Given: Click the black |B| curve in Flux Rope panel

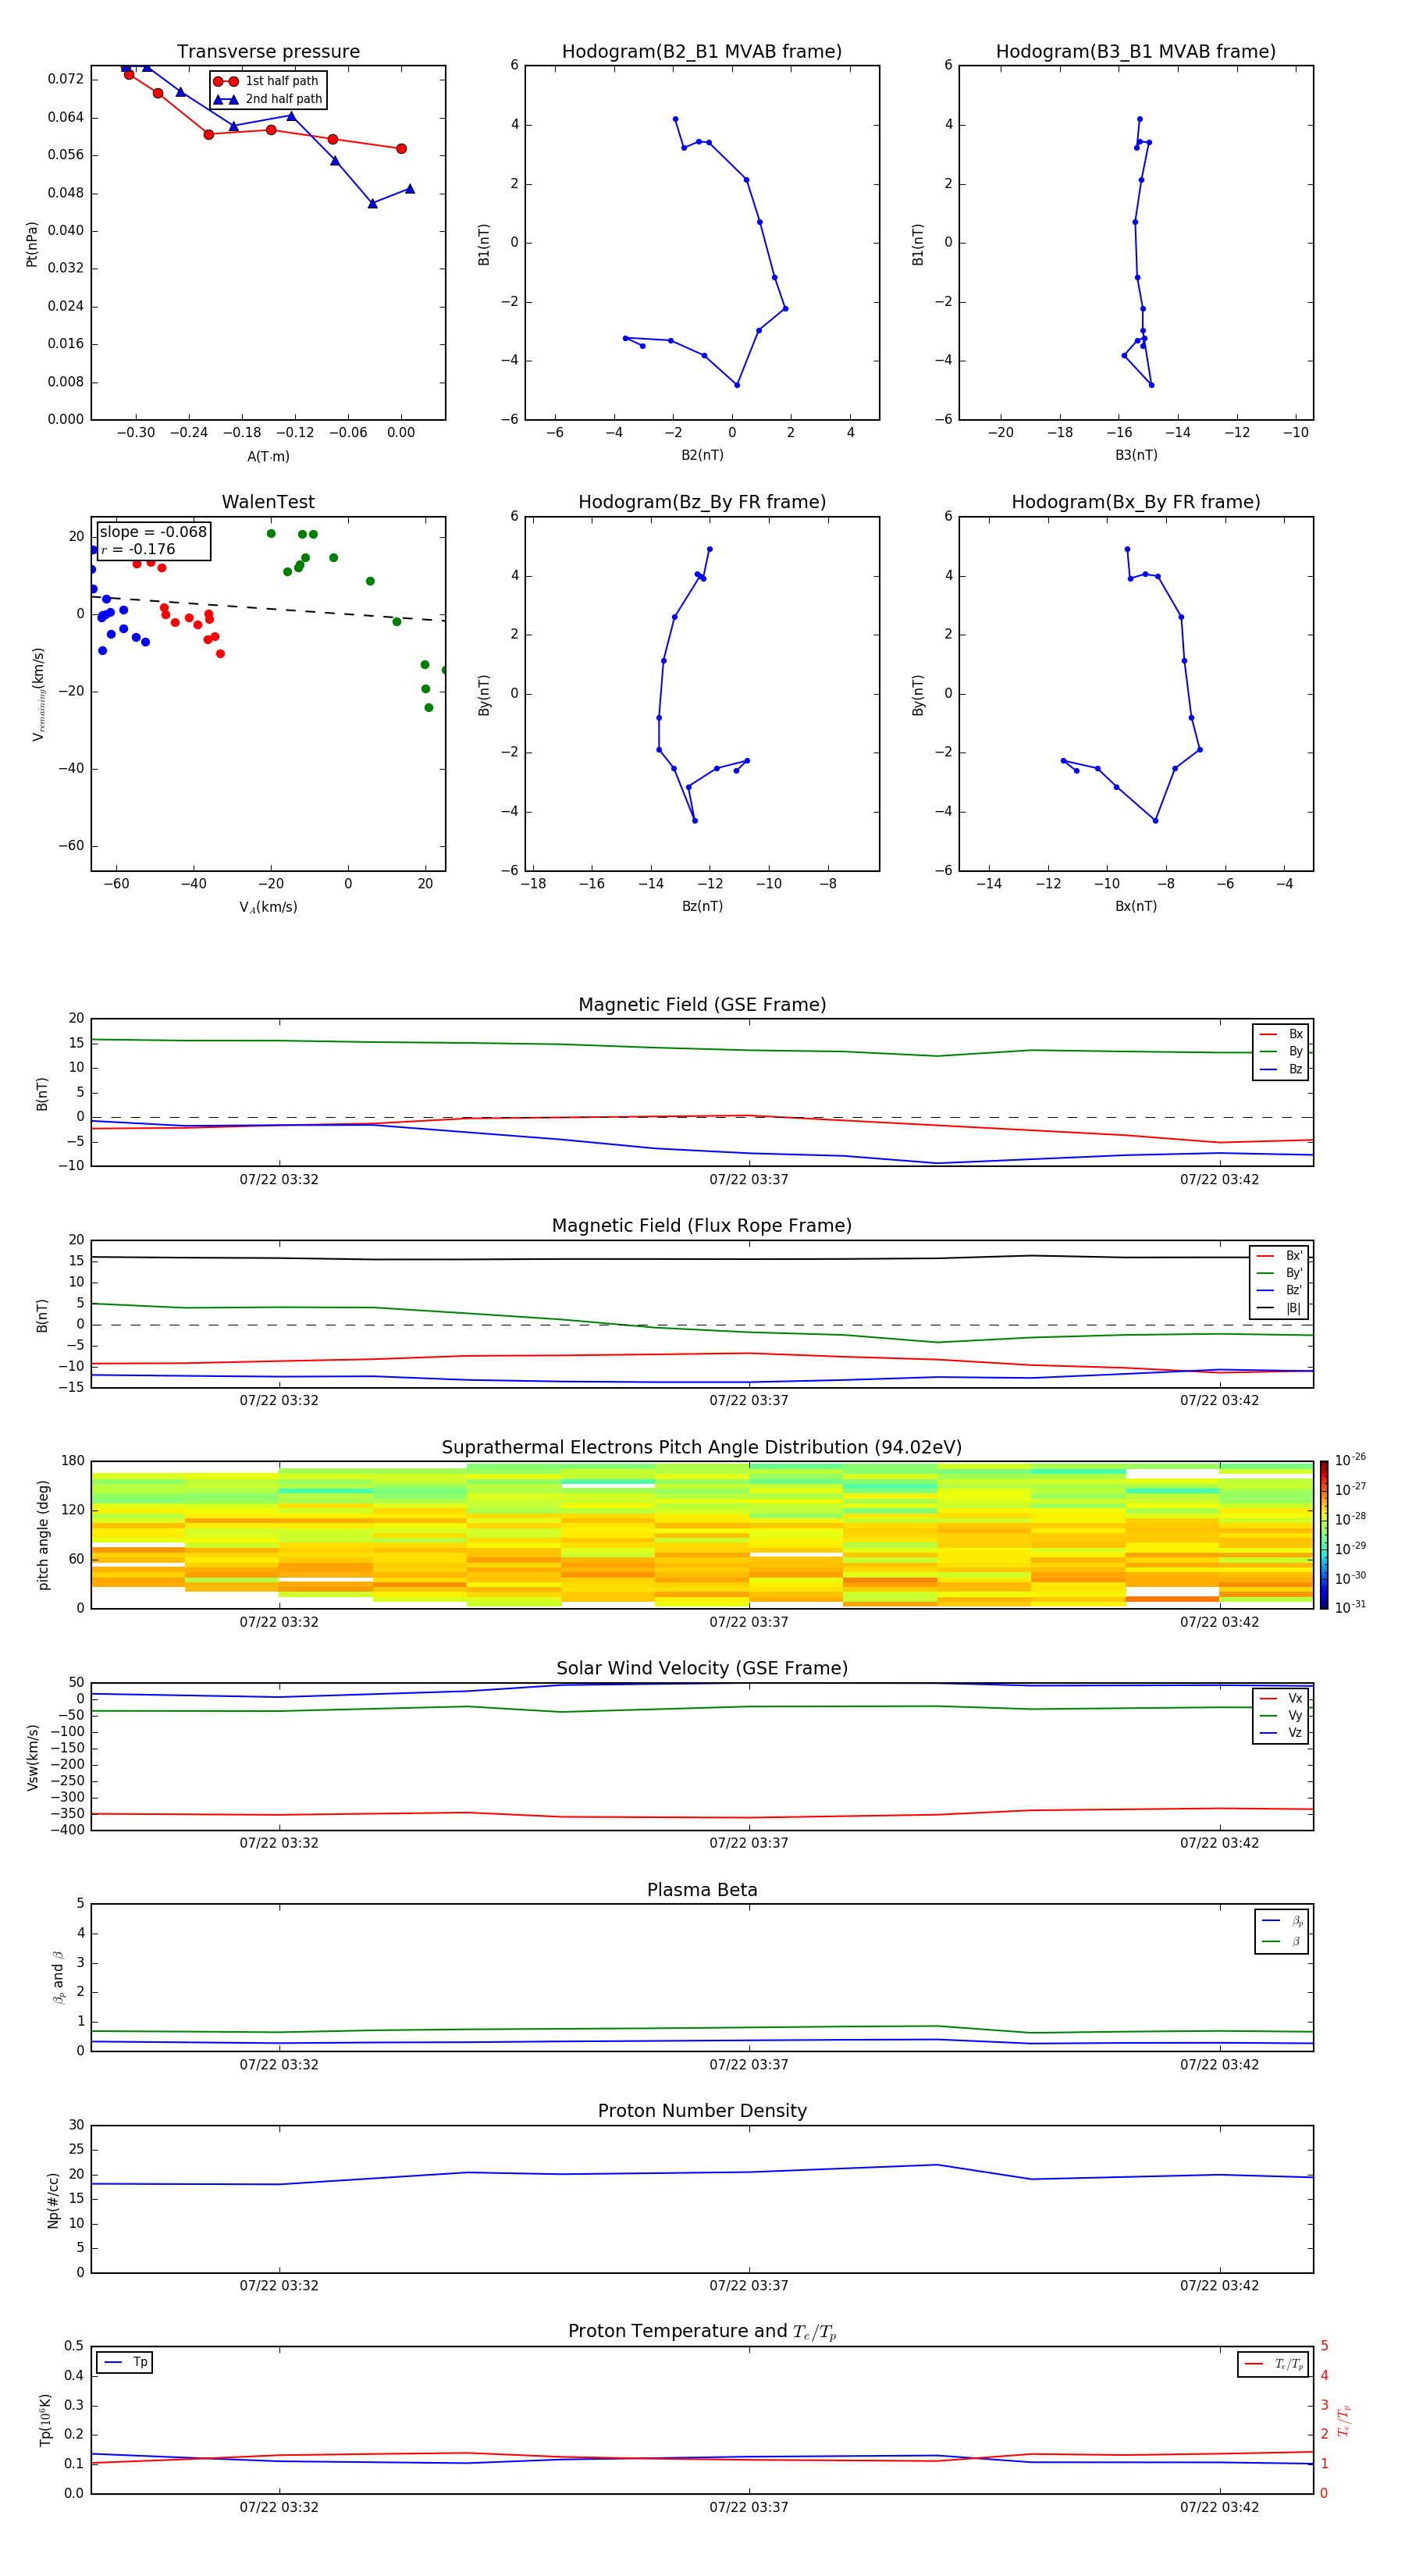Looking at the screenshot, I should (x=700, y=1259).
